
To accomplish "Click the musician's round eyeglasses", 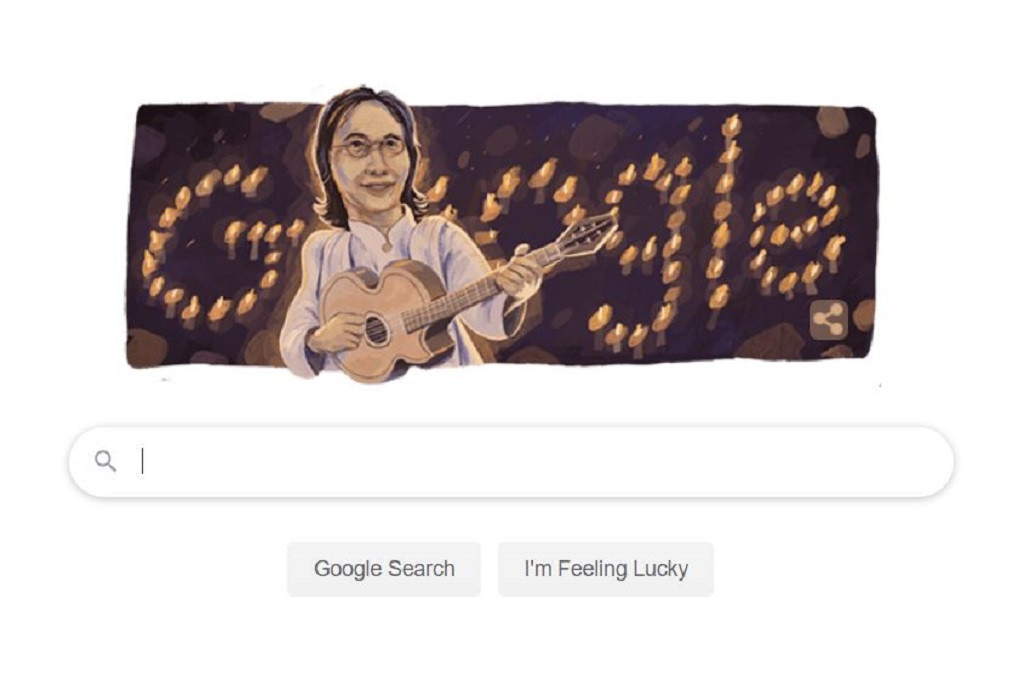I will [370, 146].
